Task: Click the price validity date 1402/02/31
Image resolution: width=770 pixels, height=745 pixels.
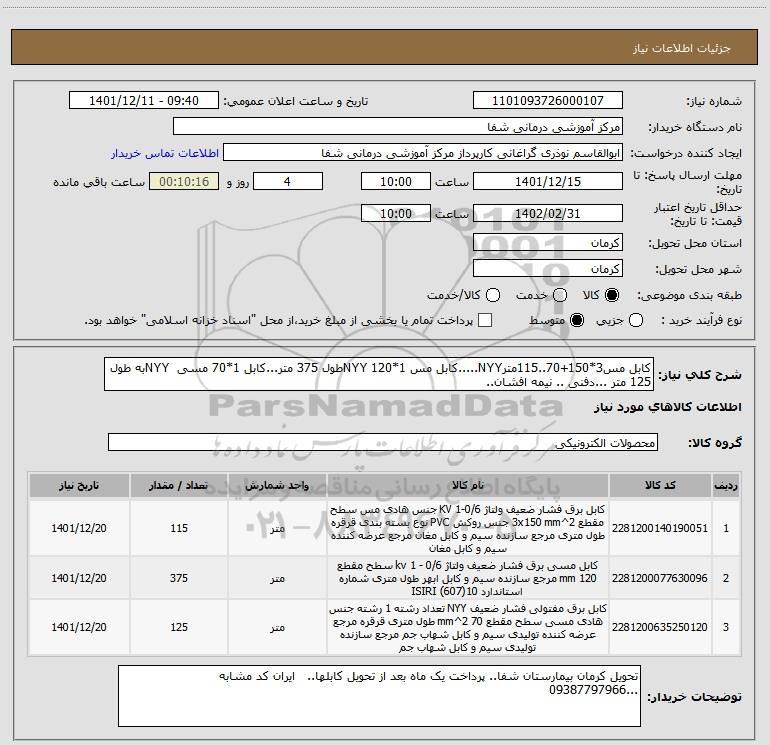Action: pyautogui.click(x=548, y=213)
